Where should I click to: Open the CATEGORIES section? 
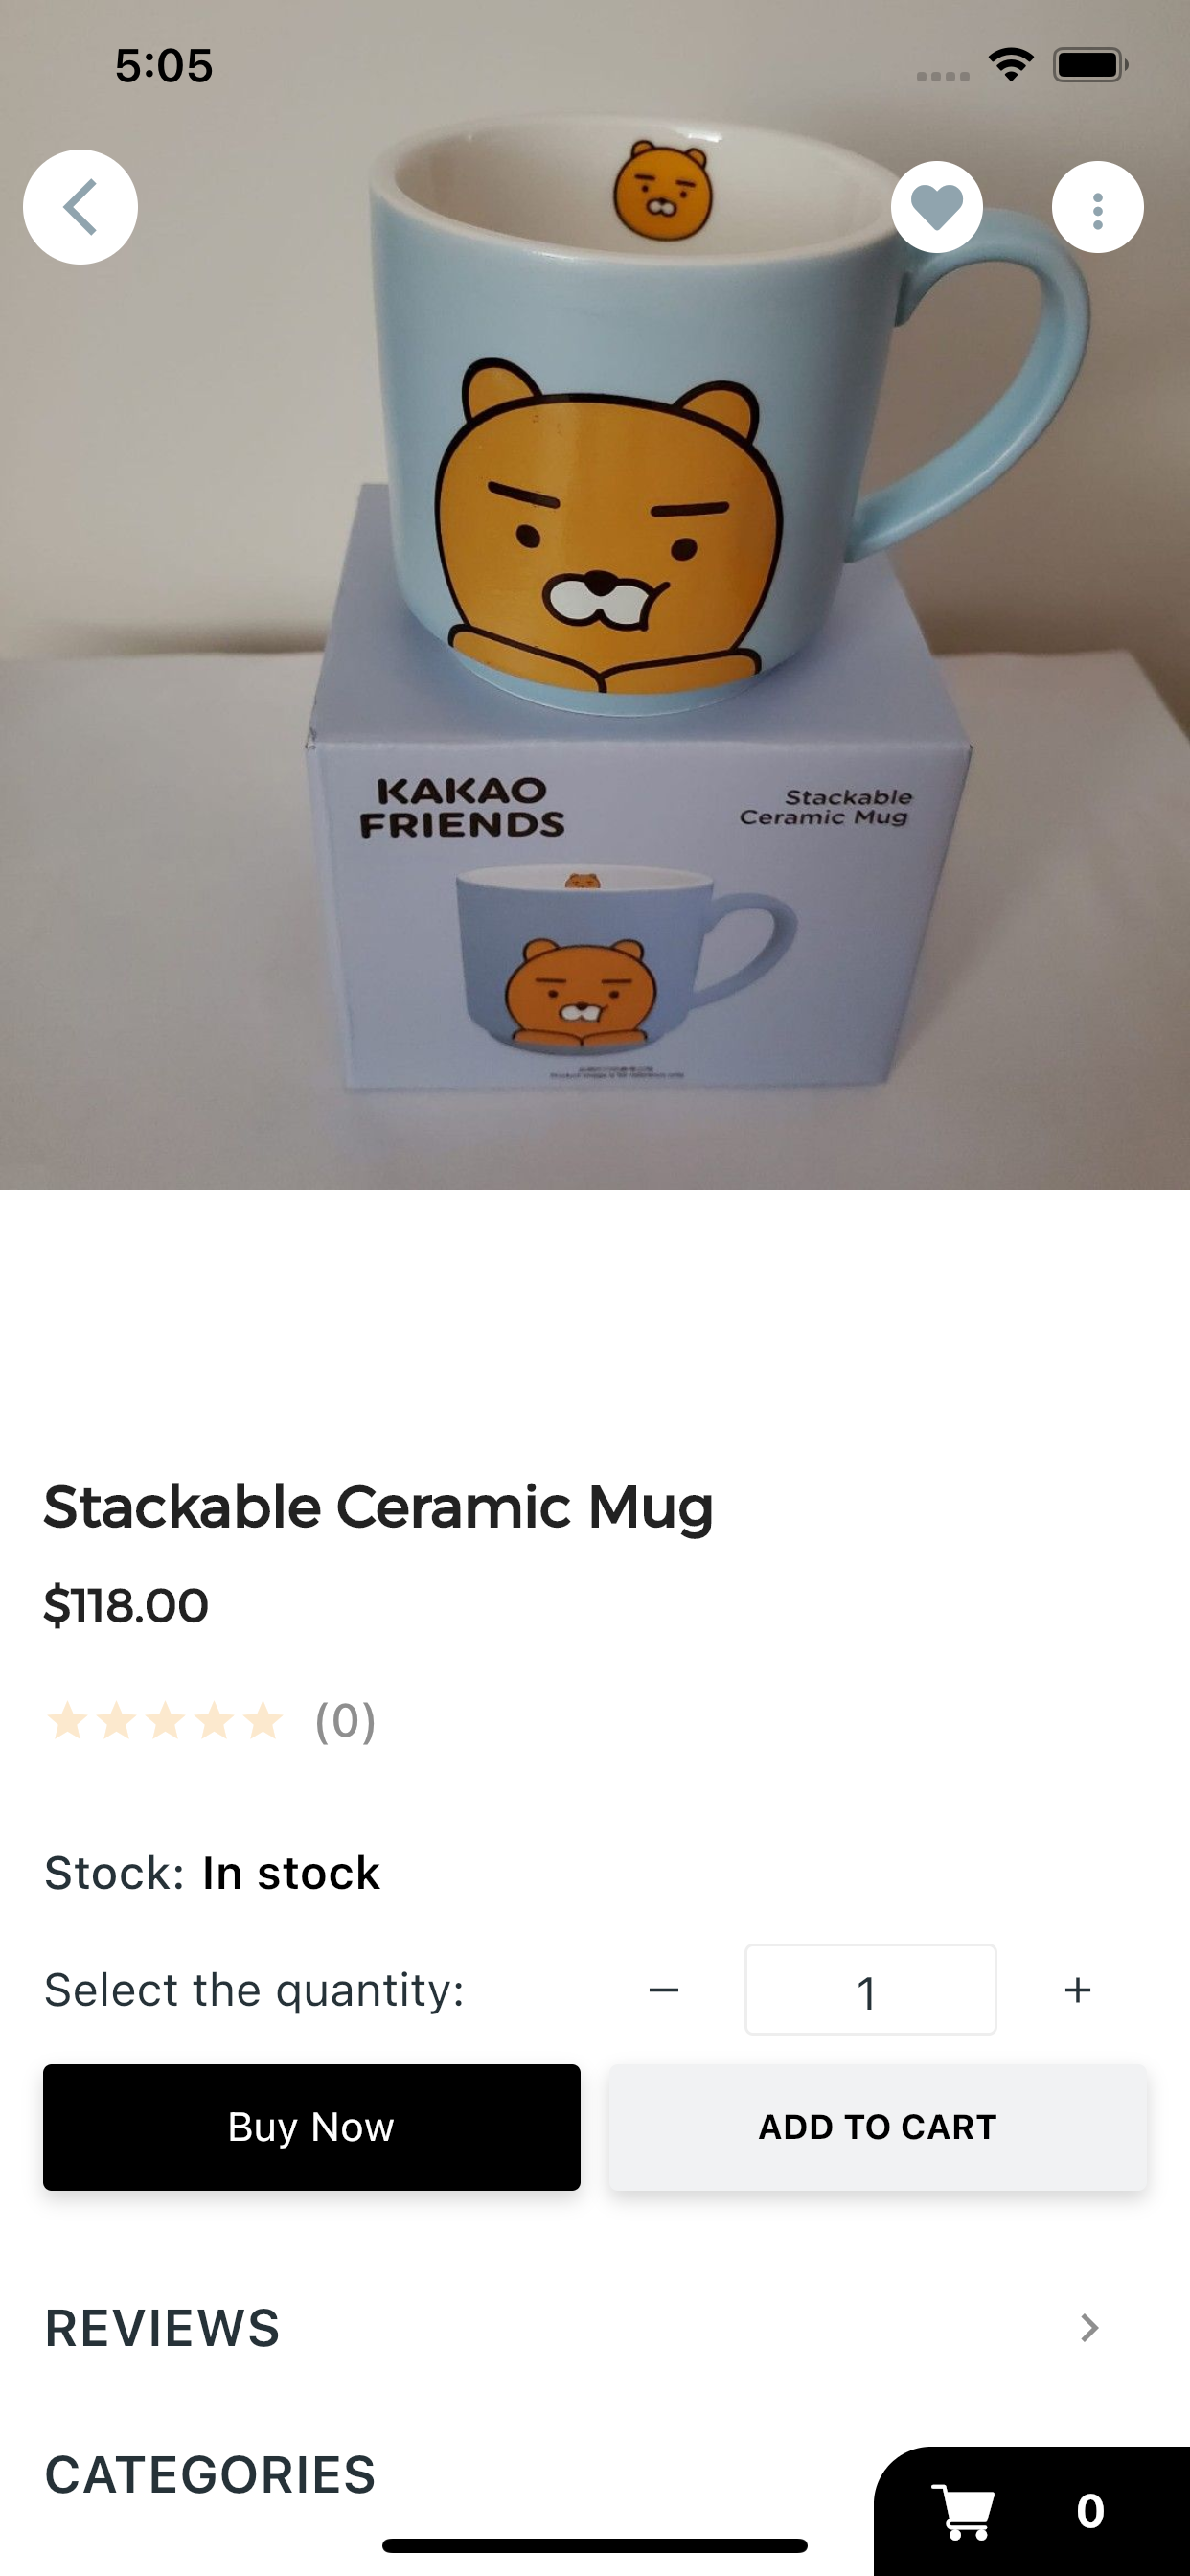(210, 2475)
